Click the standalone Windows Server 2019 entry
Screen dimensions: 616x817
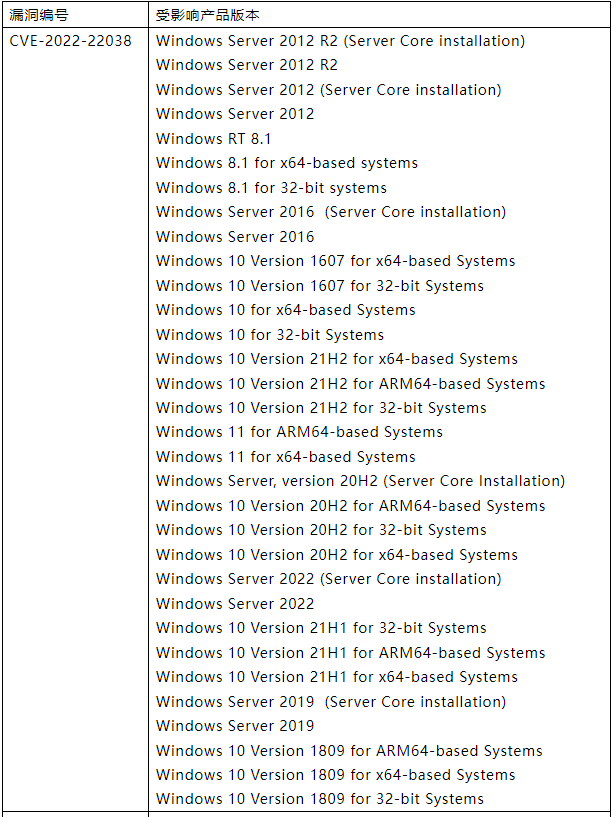tap(235, 725)
